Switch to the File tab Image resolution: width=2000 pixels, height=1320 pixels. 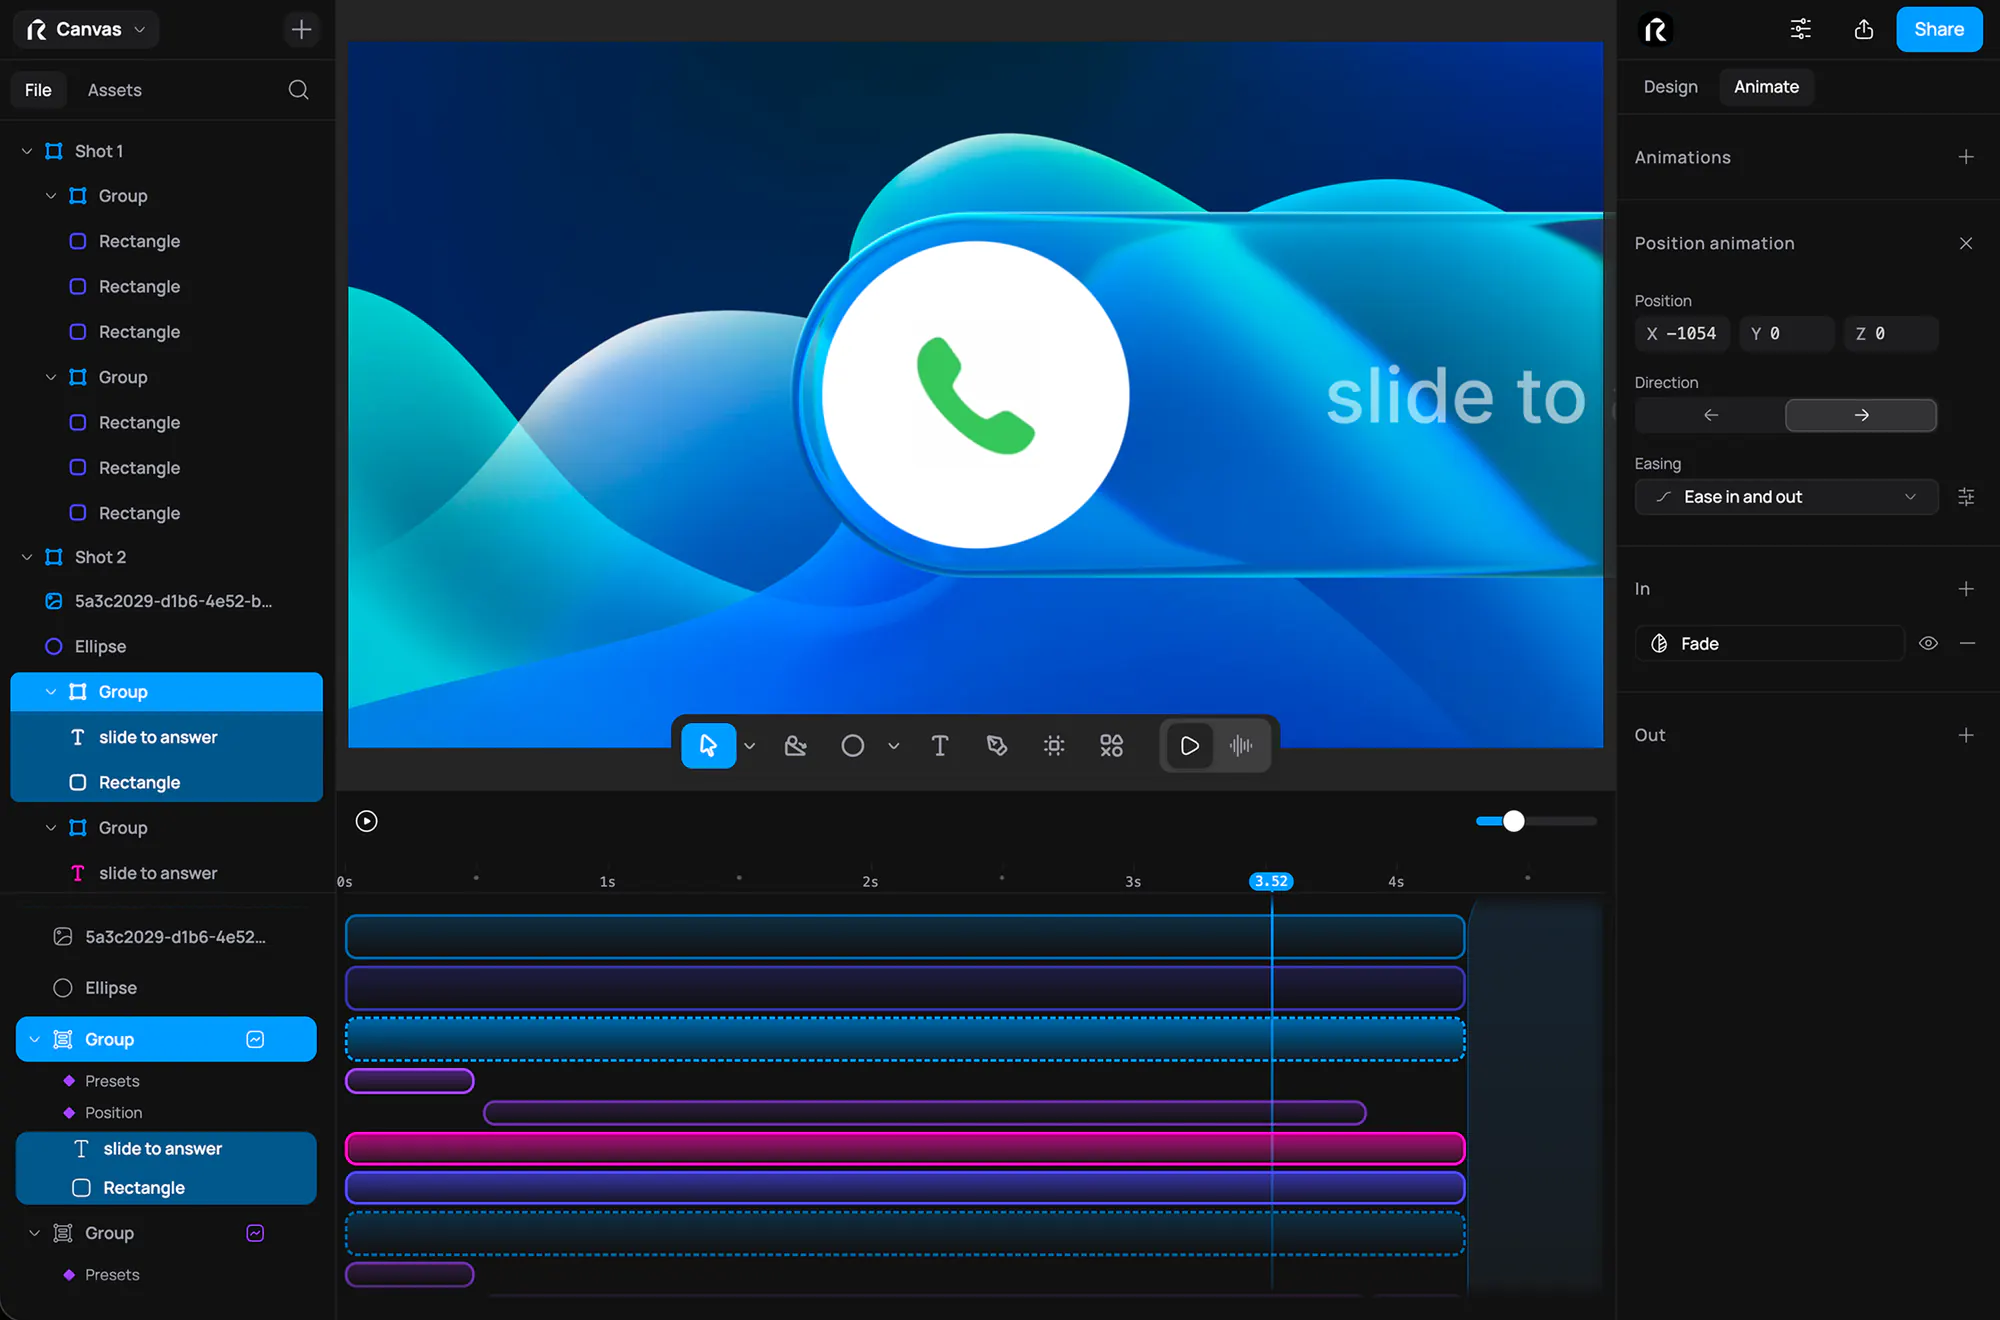(38, 90)
